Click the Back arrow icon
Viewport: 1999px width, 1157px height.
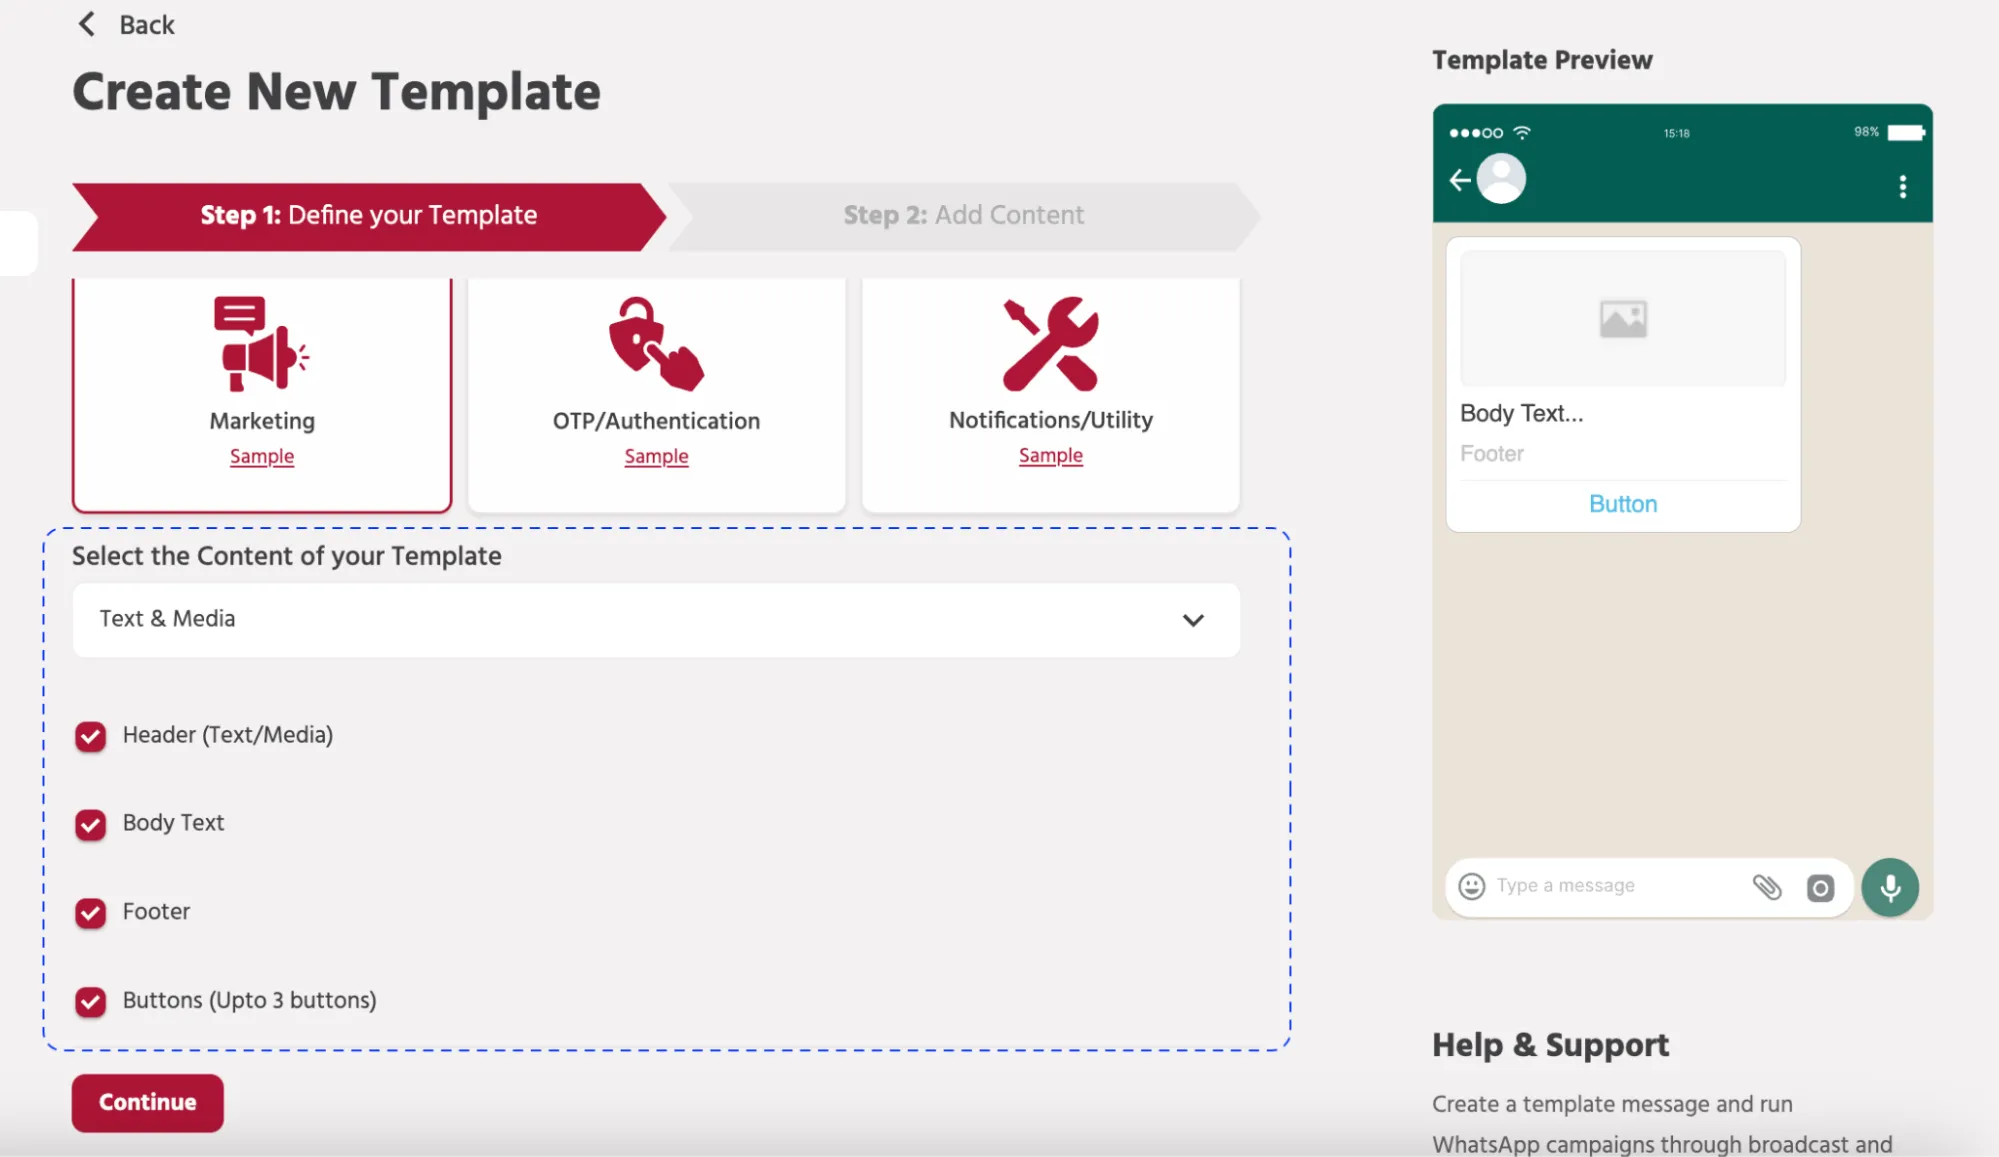tap(87, 24)
